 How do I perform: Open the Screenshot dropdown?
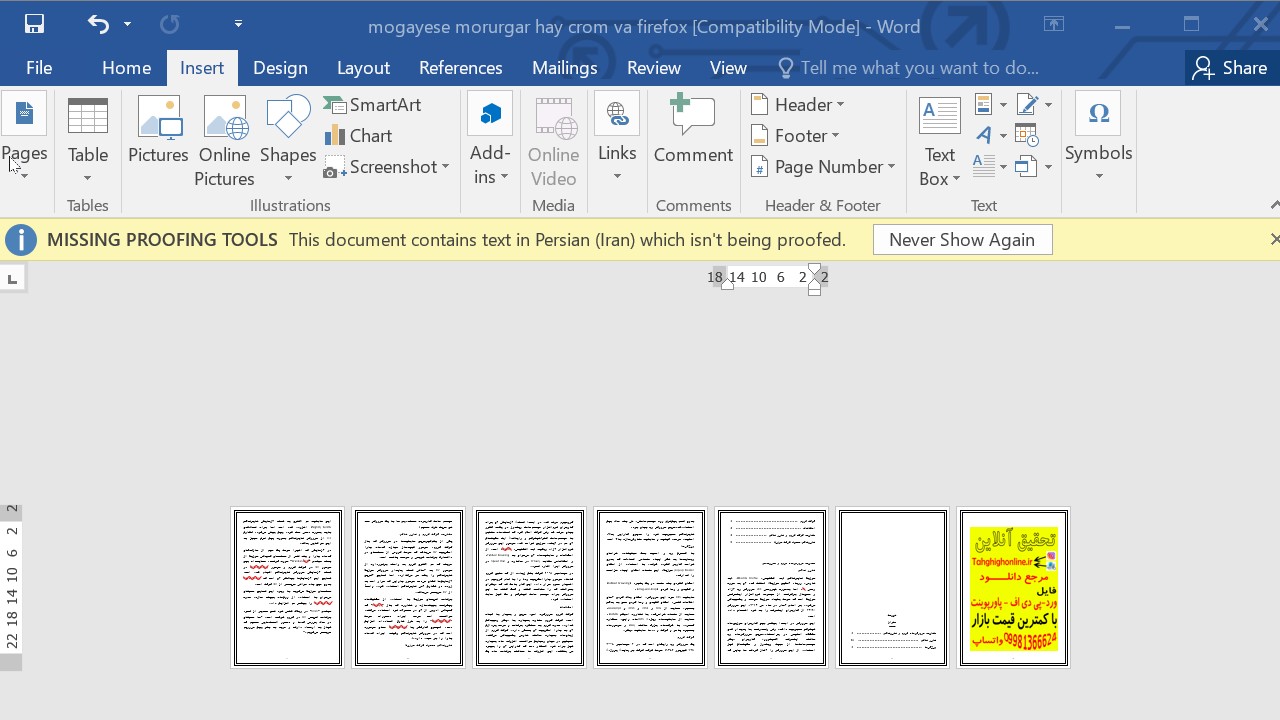[x=386, y=167]
